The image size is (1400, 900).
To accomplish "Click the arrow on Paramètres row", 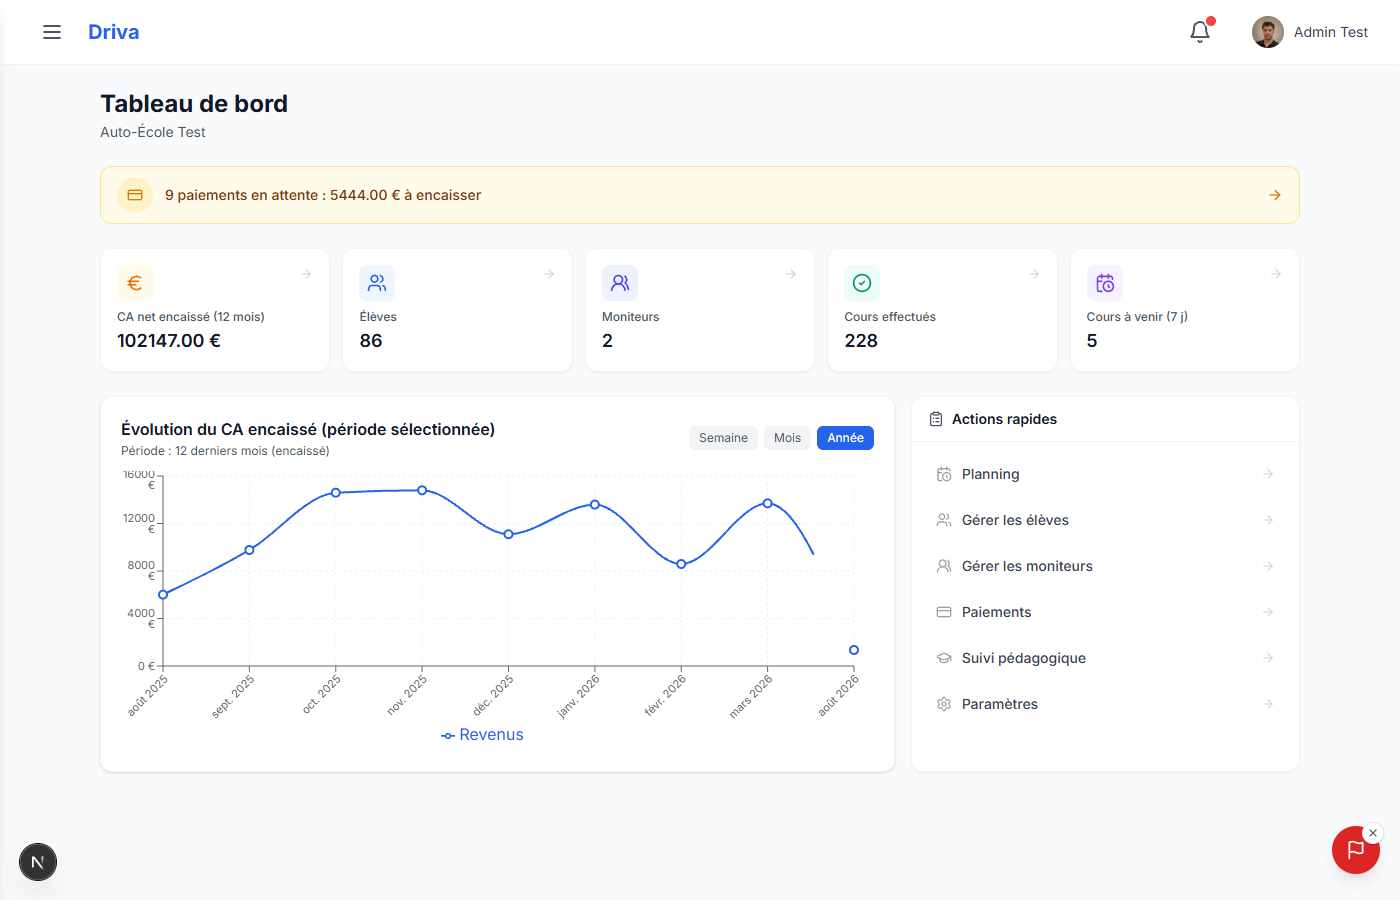I will click(1268, 704).
